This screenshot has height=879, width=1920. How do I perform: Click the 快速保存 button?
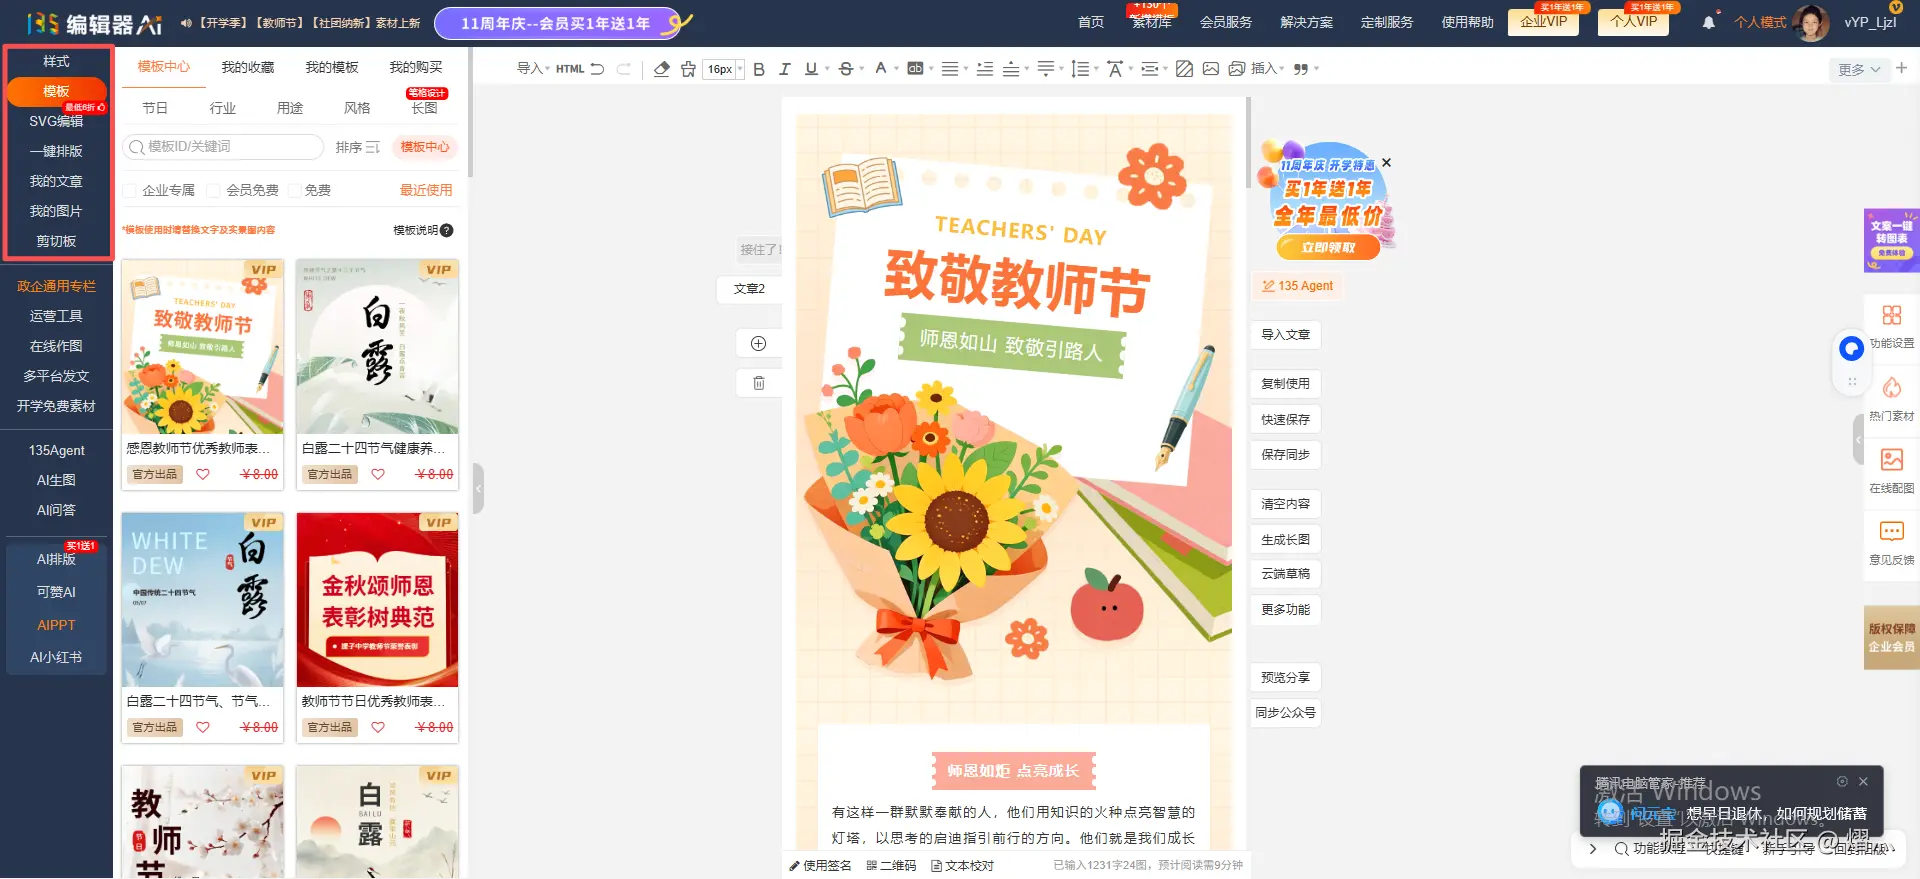(x=1285, y=420)
